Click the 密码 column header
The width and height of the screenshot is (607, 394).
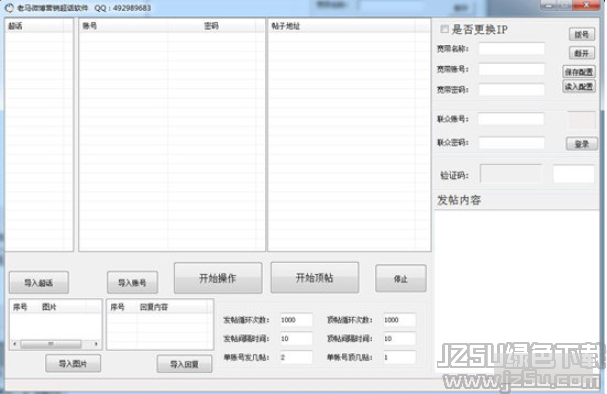pos(211,26)
